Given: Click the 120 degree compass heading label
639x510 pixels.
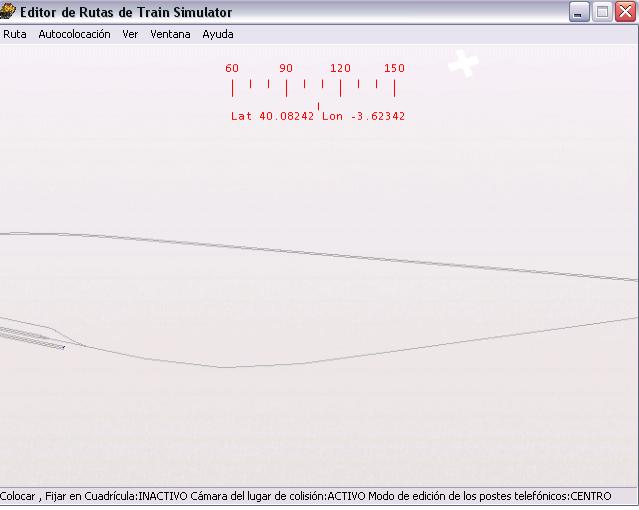Looking at the screenshot, I should tap(340, 68).
